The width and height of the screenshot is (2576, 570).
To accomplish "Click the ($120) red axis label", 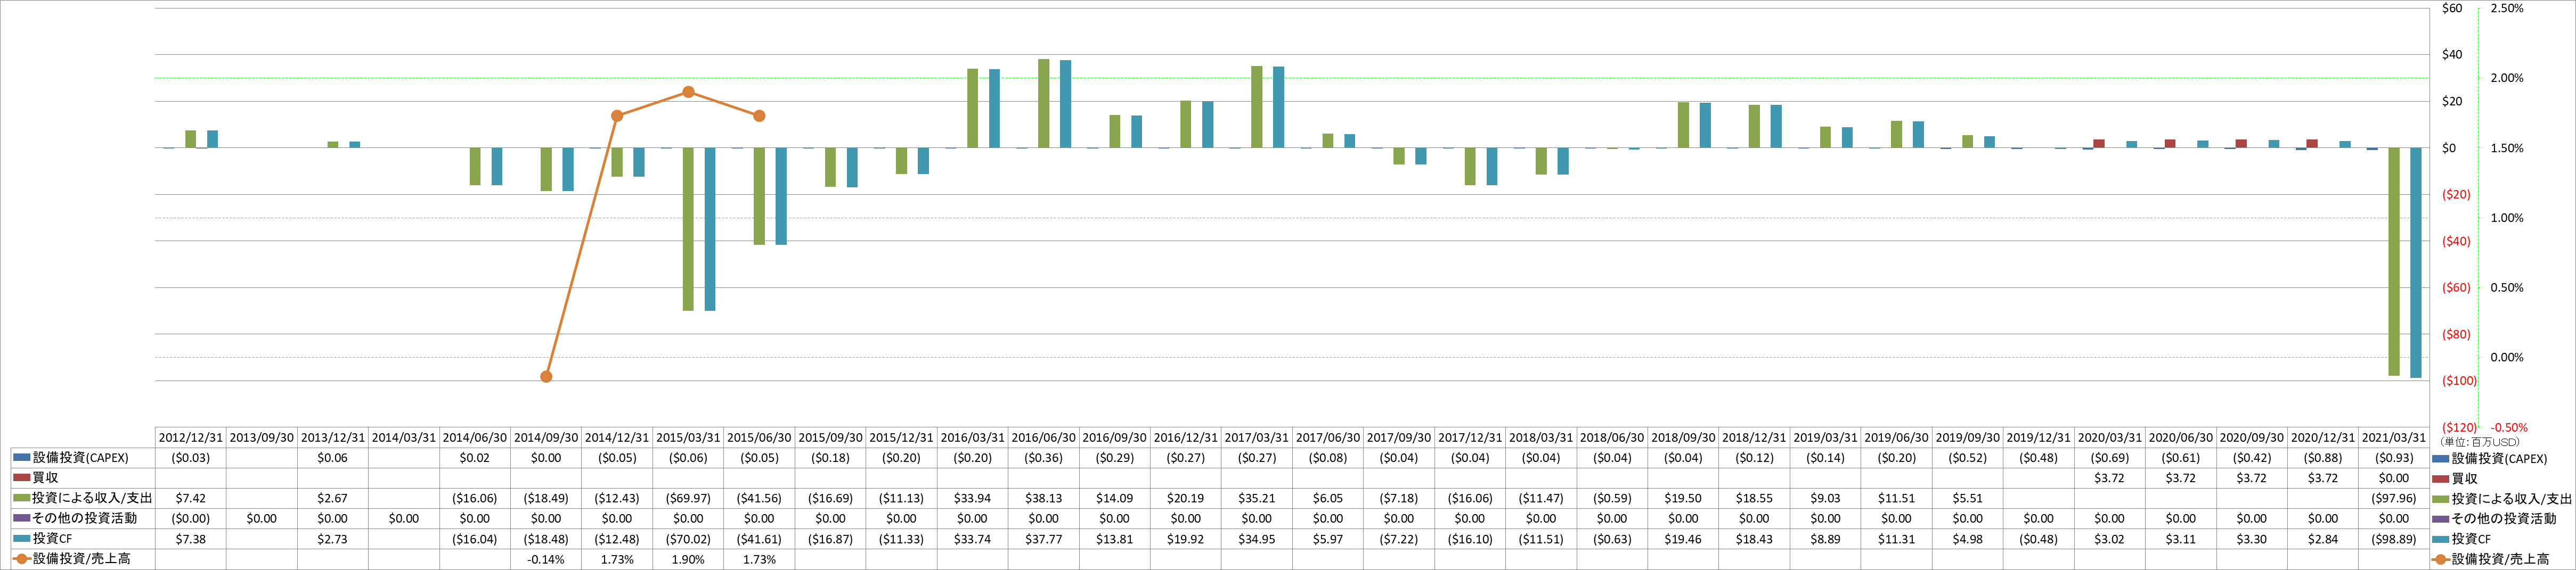I will coord(2459,427).
